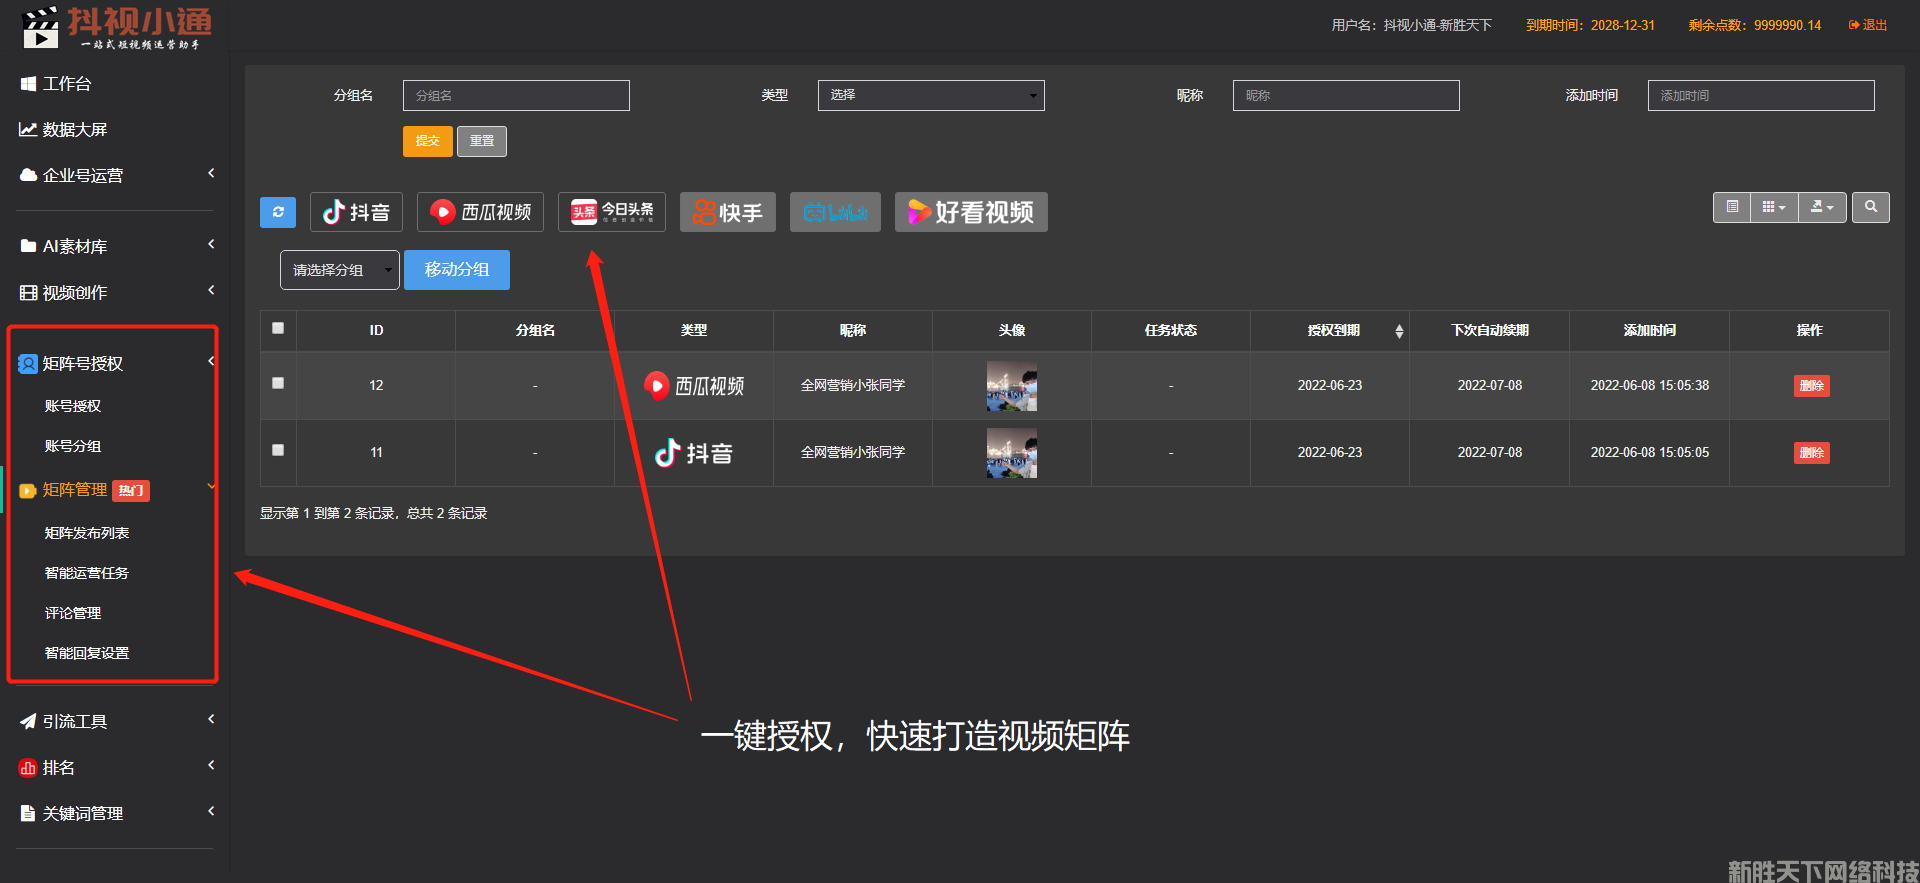1920x883 pixels.
Task: Click the 抖视小通 logo
Action: pos(116,27)
